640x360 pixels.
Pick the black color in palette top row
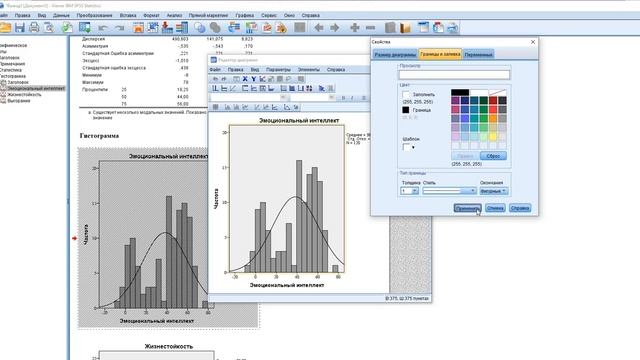pos(460,92)
